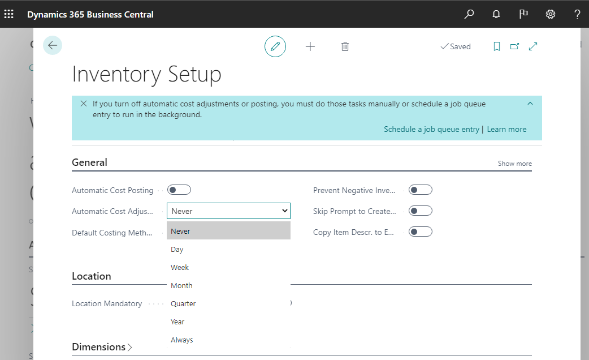This screenshot has height=360, width=589.
Task: Toggle Prevent Negative Inventory switch
Action: pos(420,190)
